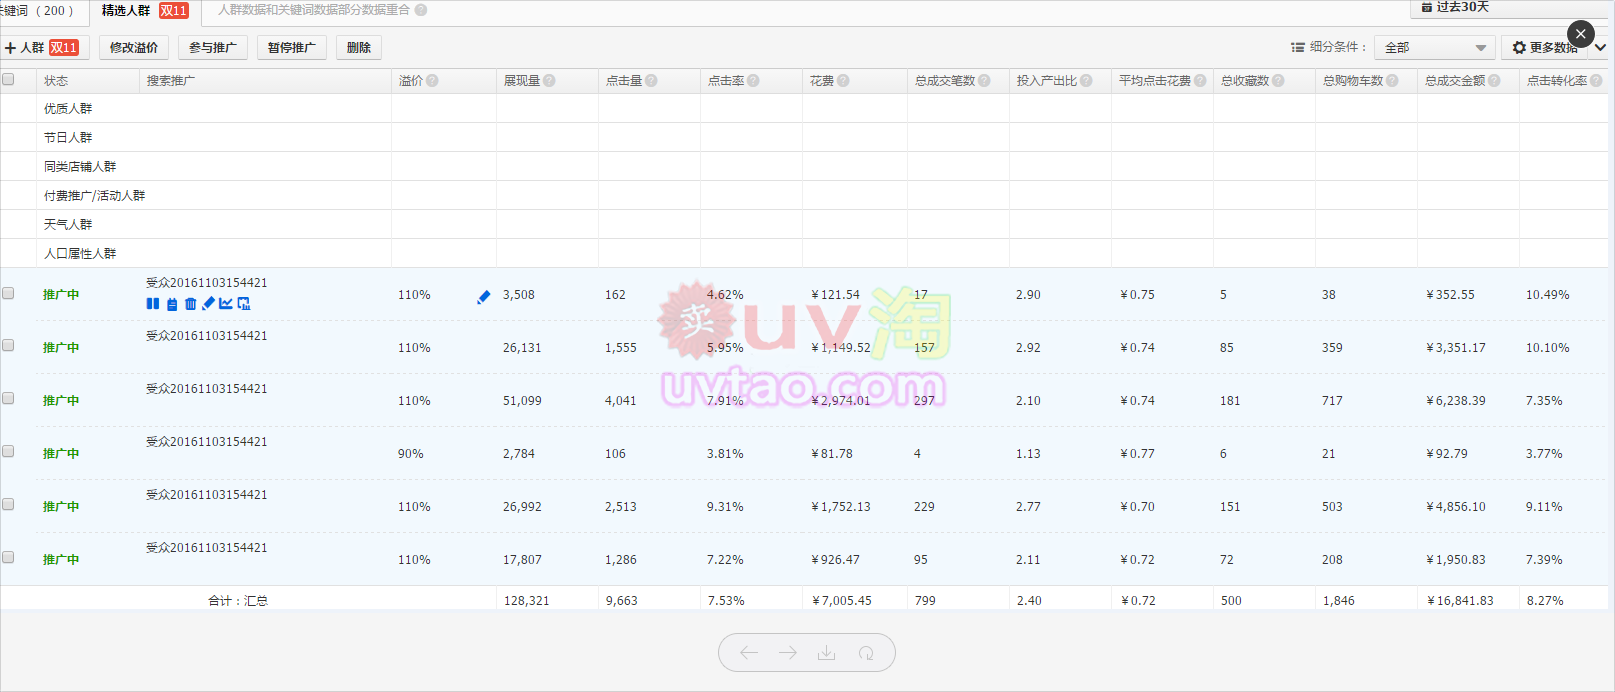The width and height of the screenshot is (1615, 692).
Task: Click the 推广中 status in 2,784 row
Action: 61,454
